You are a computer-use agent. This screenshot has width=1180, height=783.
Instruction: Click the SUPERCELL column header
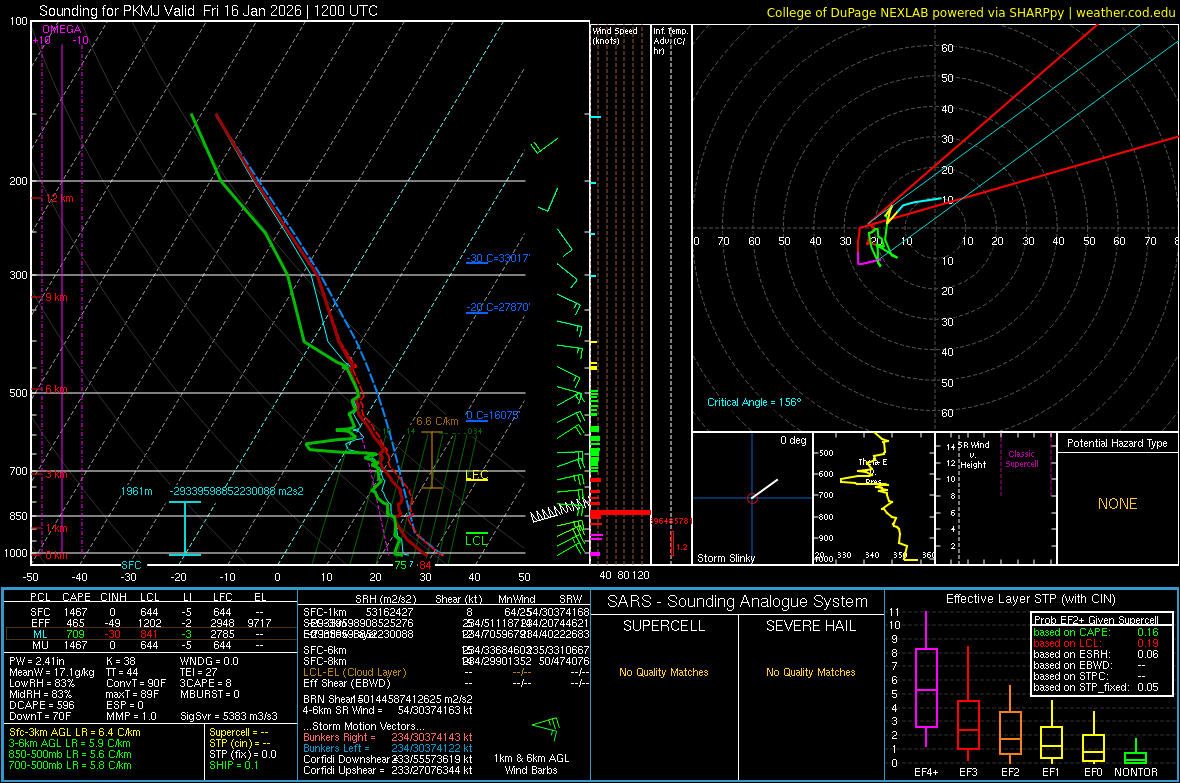point(664,626)
